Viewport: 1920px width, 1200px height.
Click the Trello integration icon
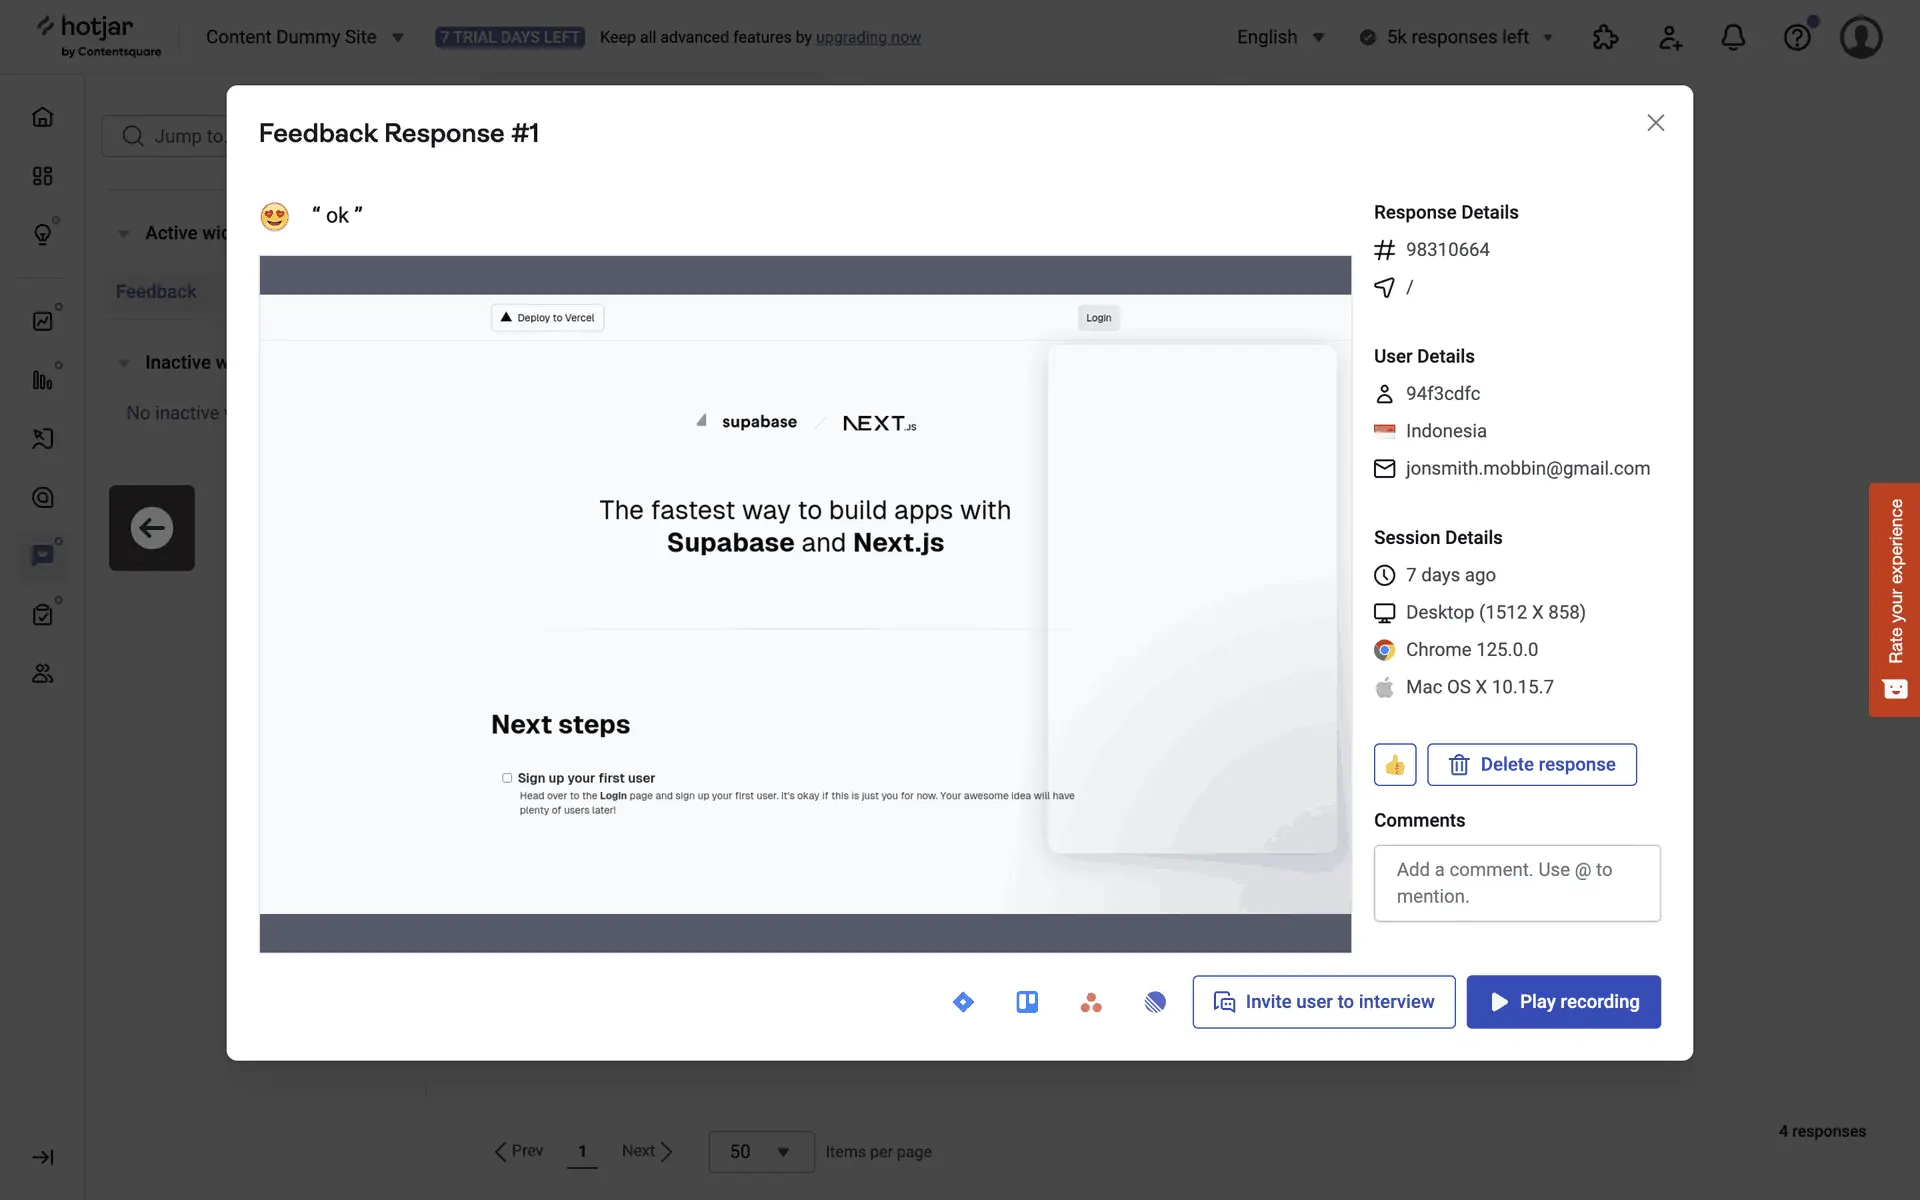pos(1027,1002)
